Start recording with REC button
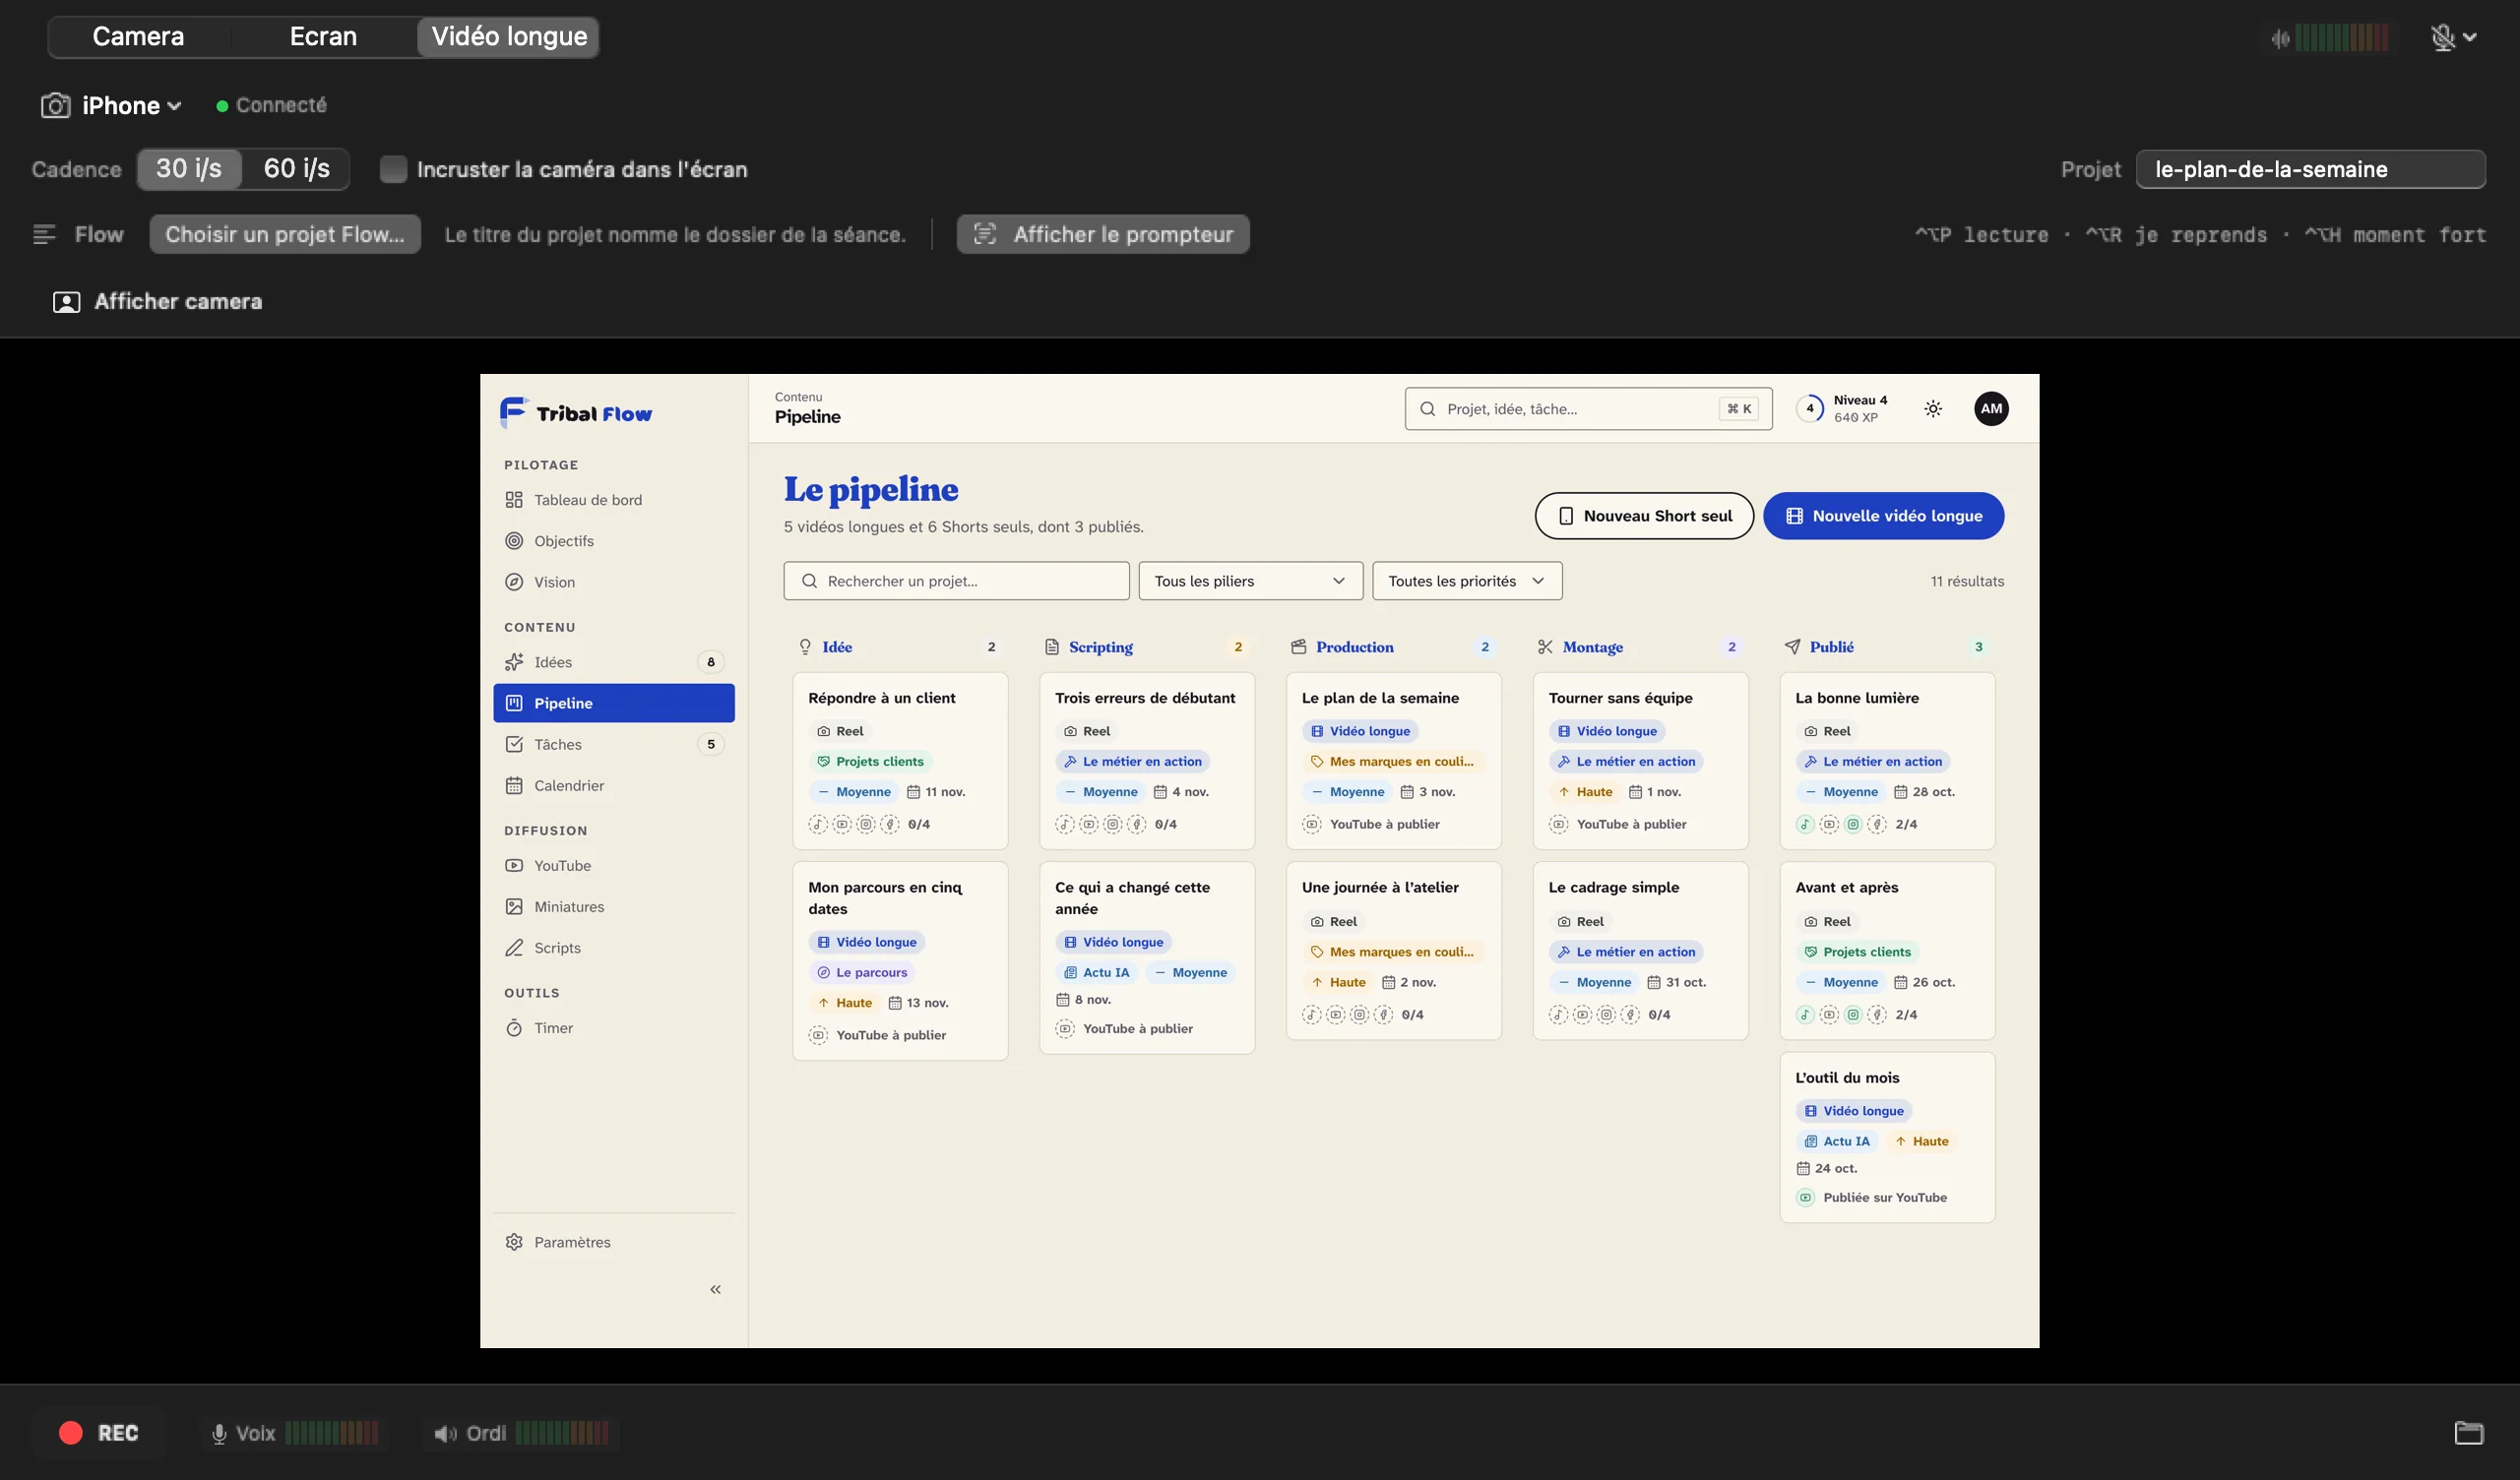Viewport: 2520px width, 1480px height. [98, 1433]
